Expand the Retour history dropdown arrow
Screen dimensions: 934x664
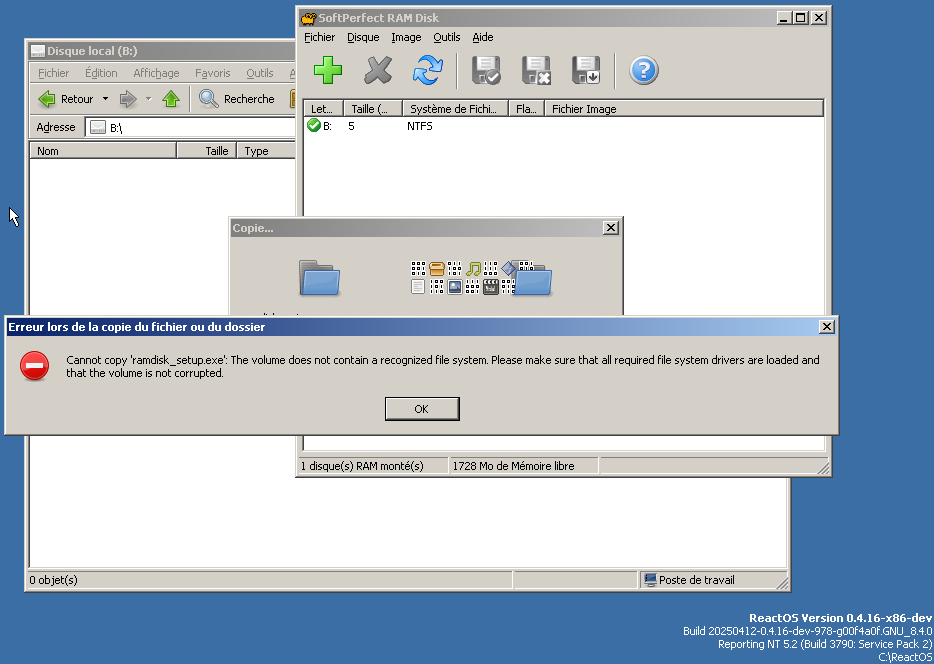click(x=105, y=99)
